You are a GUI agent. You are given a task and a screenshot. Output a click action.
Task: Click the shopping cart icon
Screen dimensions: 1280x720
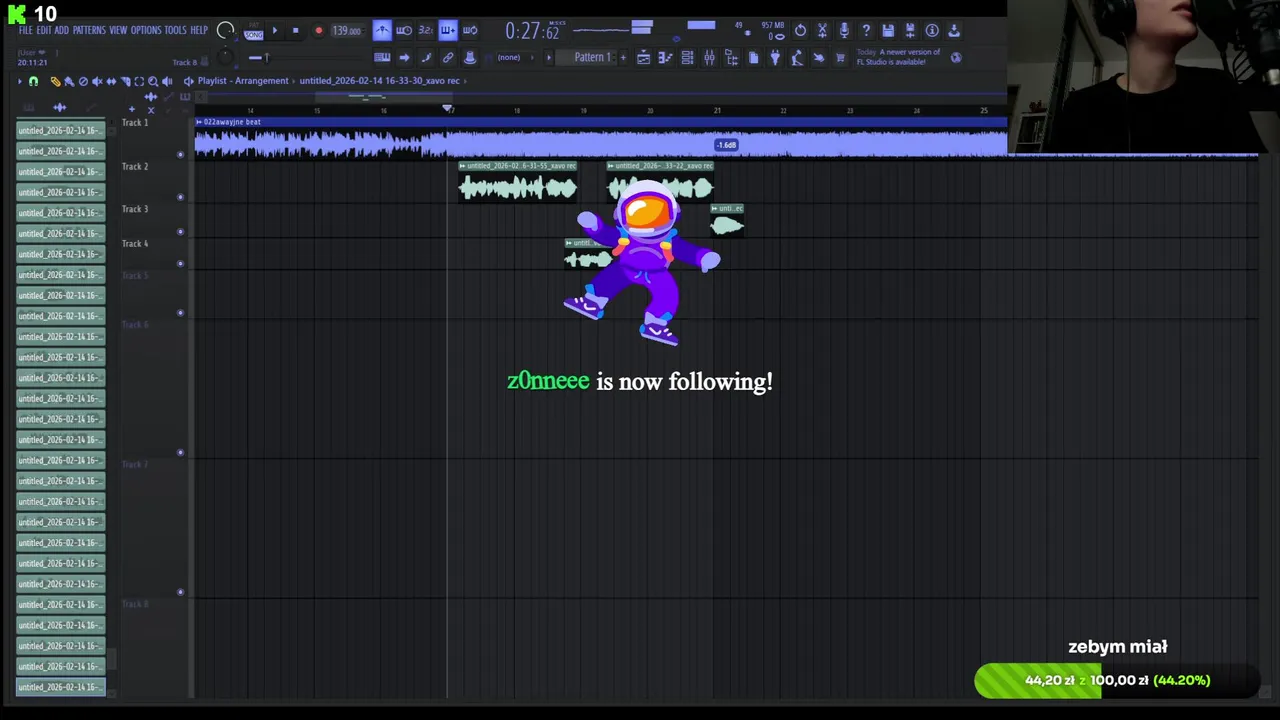pyautogui.click(x=840, y=58)
